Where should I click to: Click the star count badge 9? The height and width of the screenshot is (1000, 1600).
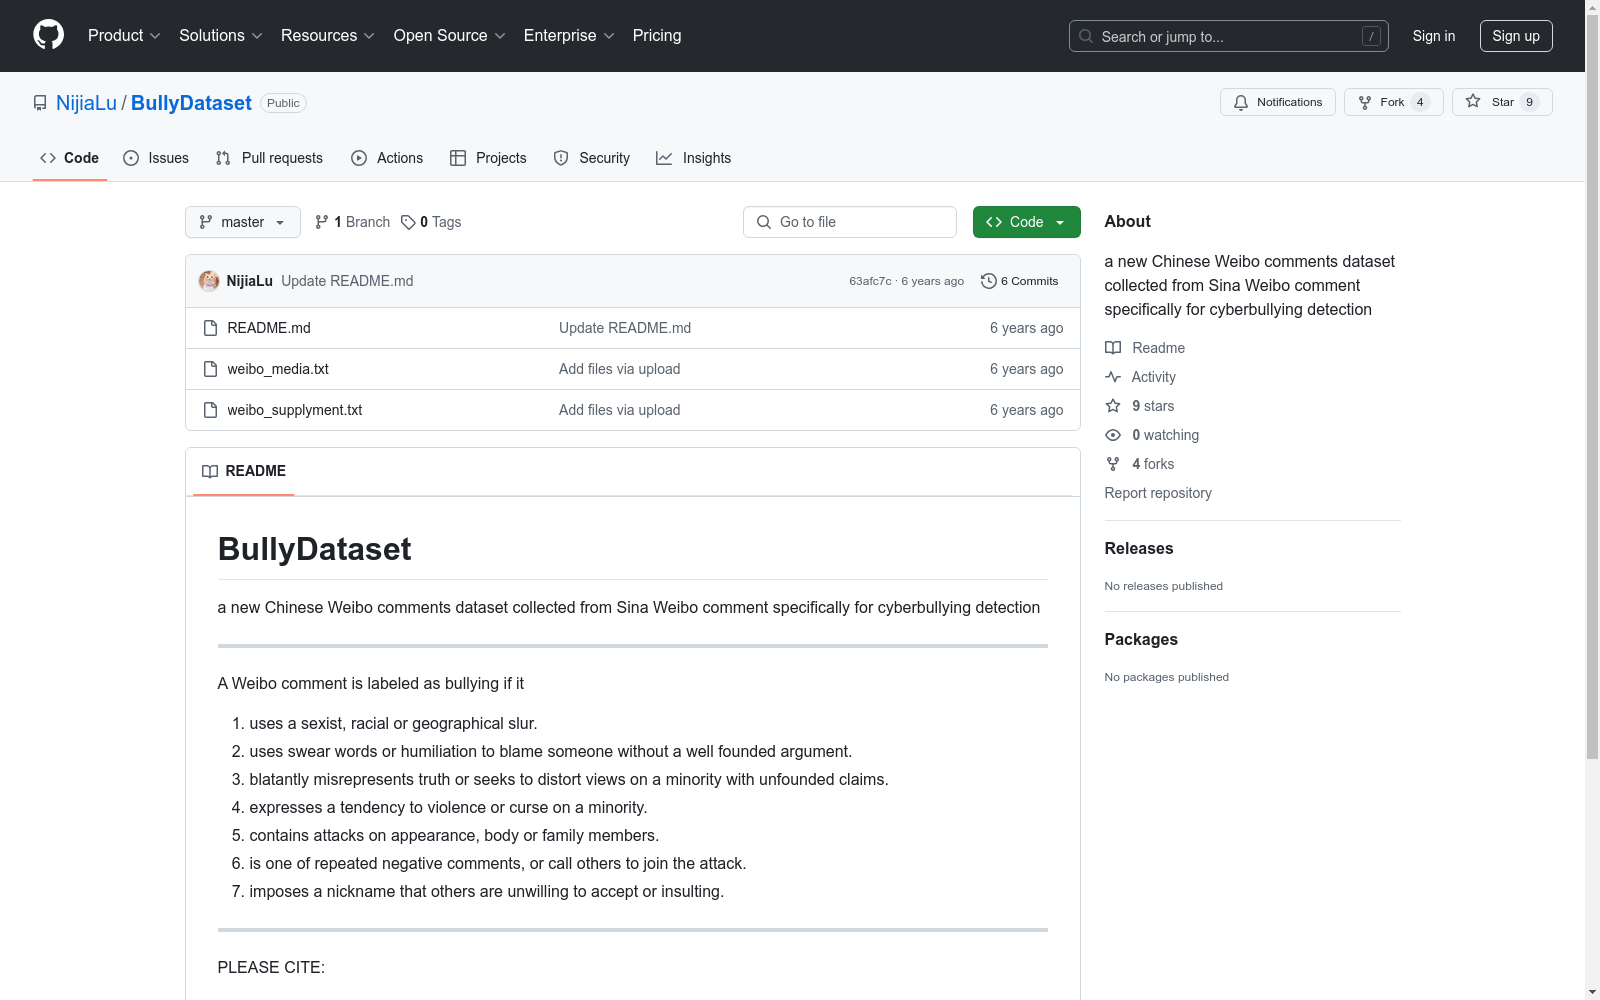[x=1529, y=102]
